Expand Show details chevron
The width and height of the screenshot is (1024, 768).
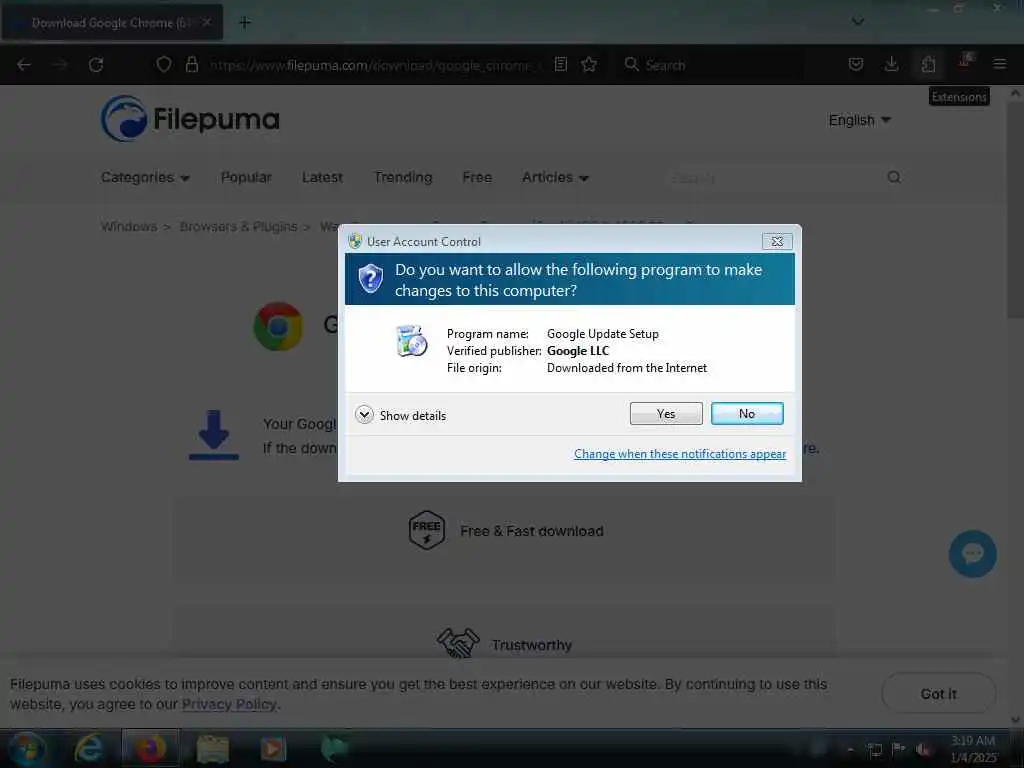click(364, 415)
